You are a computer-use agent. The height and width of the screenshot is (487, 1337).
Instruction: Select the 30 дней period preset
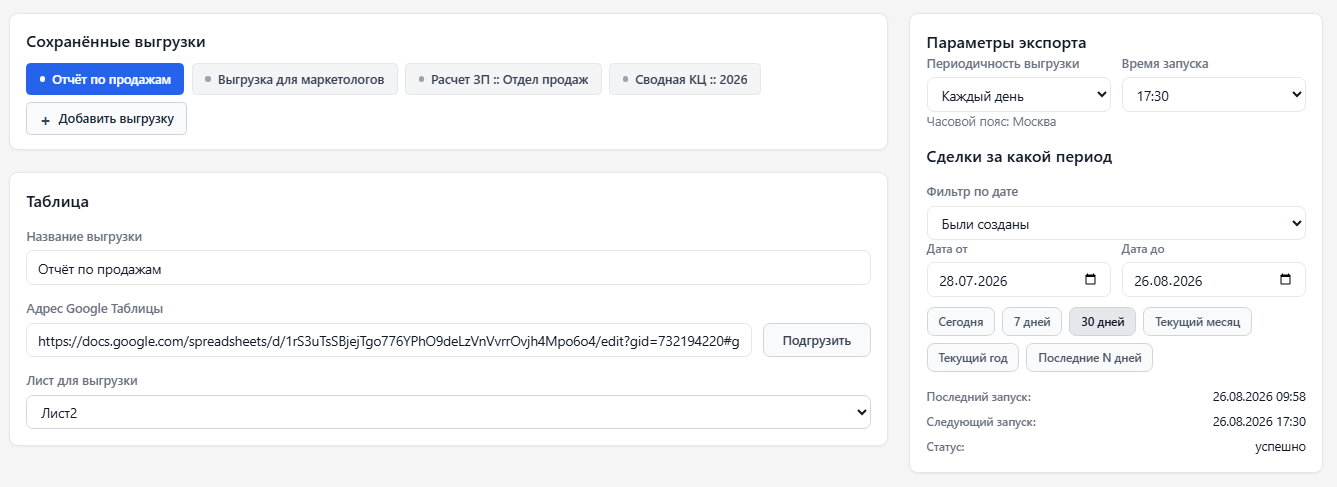(1103, 321)
